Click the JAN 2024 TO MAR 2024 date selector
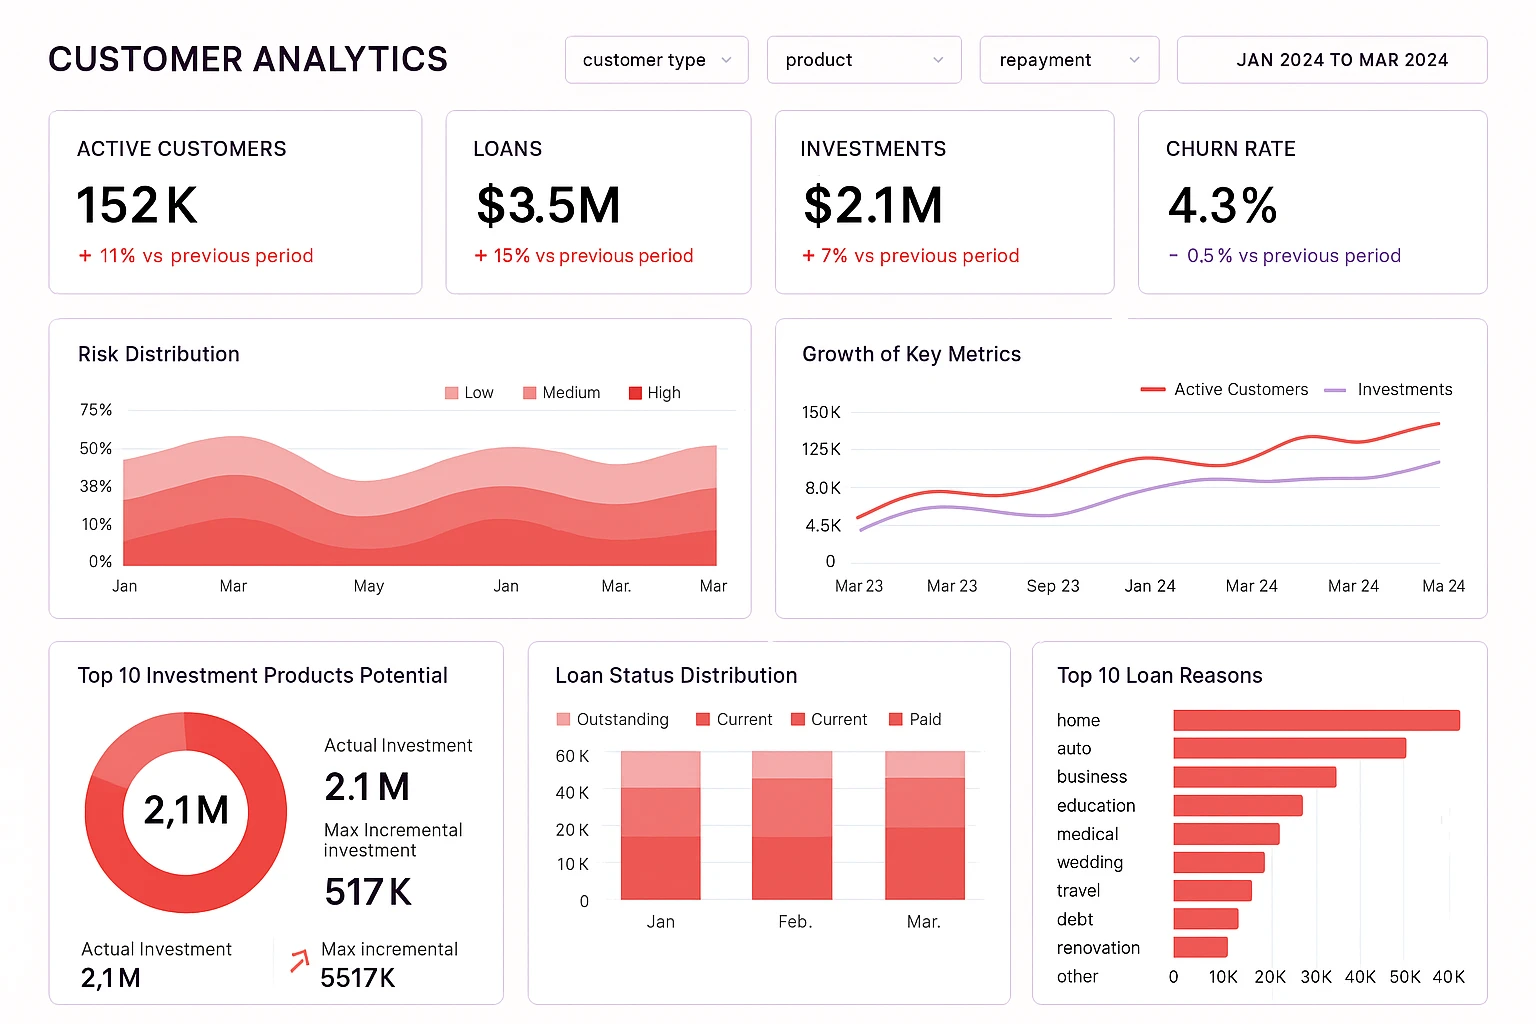This screenshot has height=1024, width=1536. pos(1331,60)
